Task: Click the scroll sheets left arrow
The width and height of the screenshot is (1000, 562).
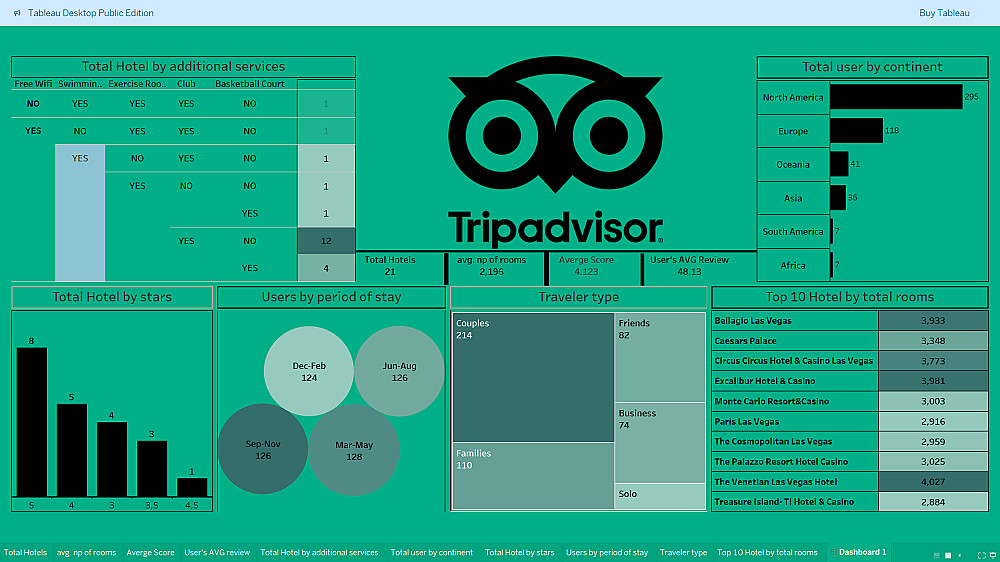Action: [960, 555]
